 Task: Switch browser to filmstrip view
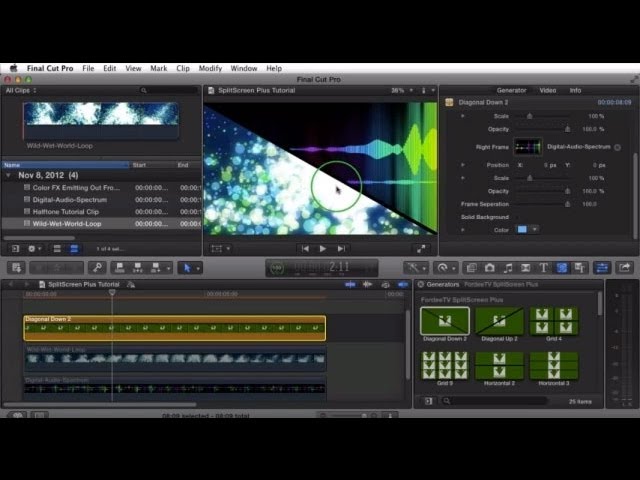57,249
